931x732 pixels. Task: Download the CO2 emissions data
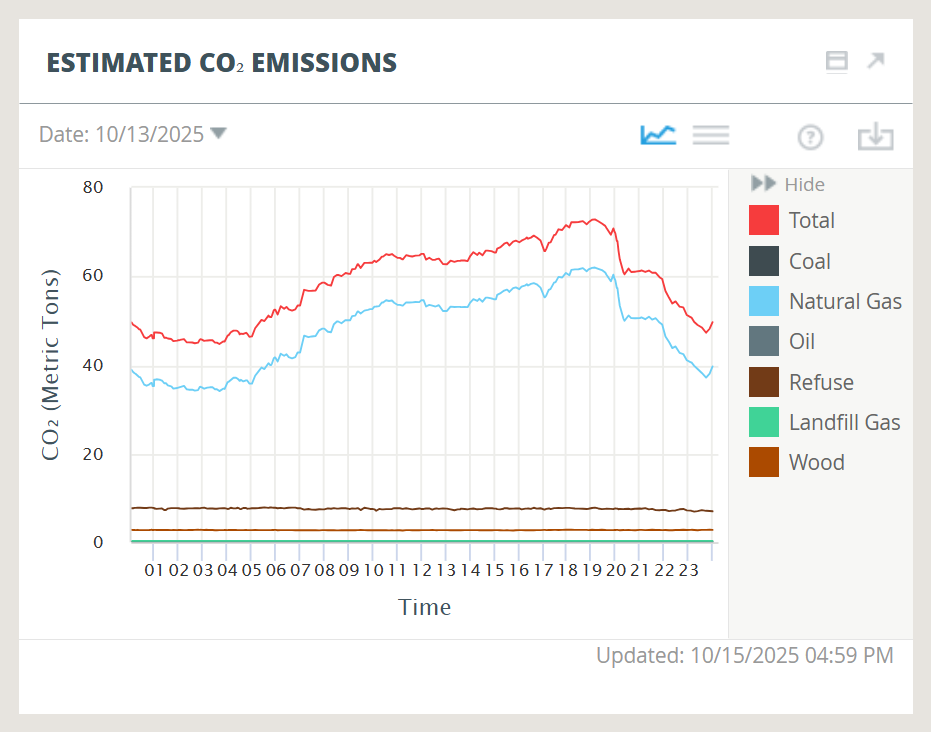point(875,137)
